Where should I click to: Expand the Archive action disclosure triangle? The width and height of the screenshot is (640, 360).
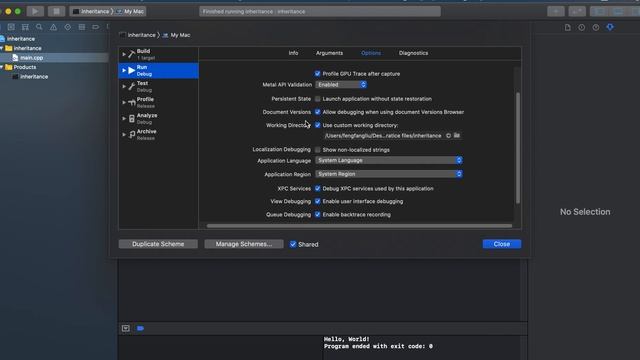pyautogui.click(x=124, y=134)
